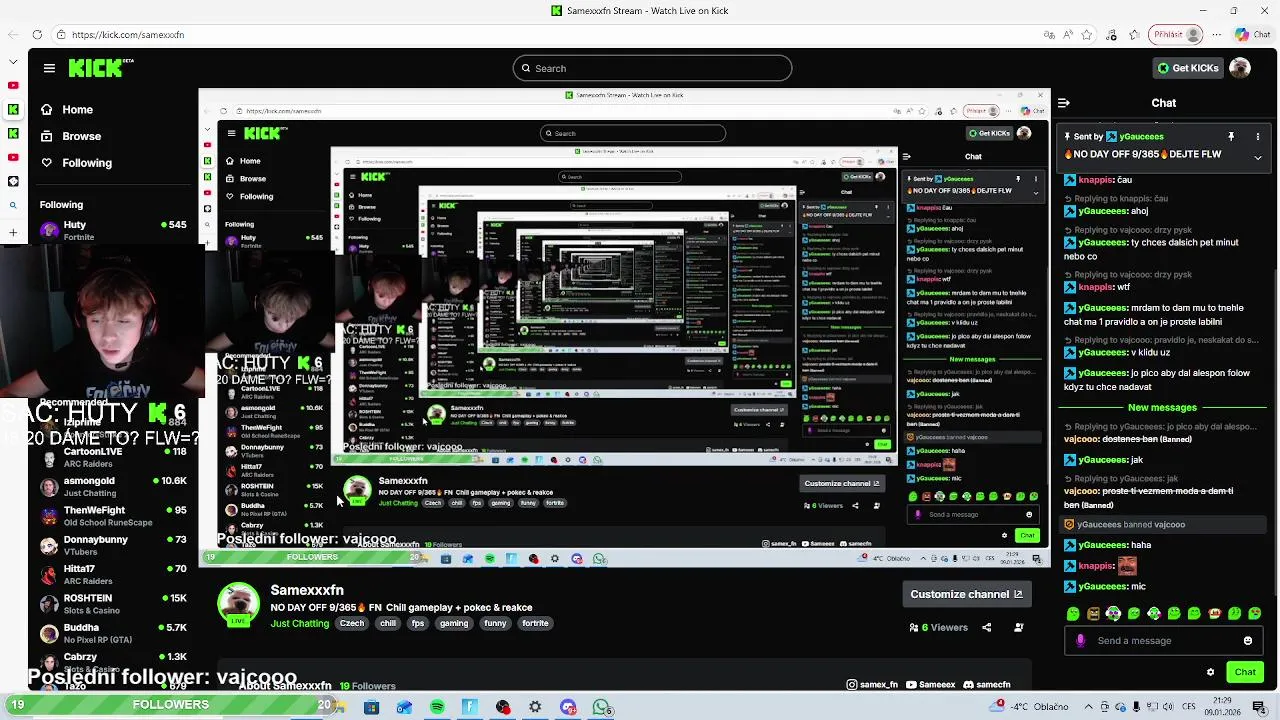The image size is (1280, 720).
Task: Select the fortnite tag
Action: pos(535,624)
